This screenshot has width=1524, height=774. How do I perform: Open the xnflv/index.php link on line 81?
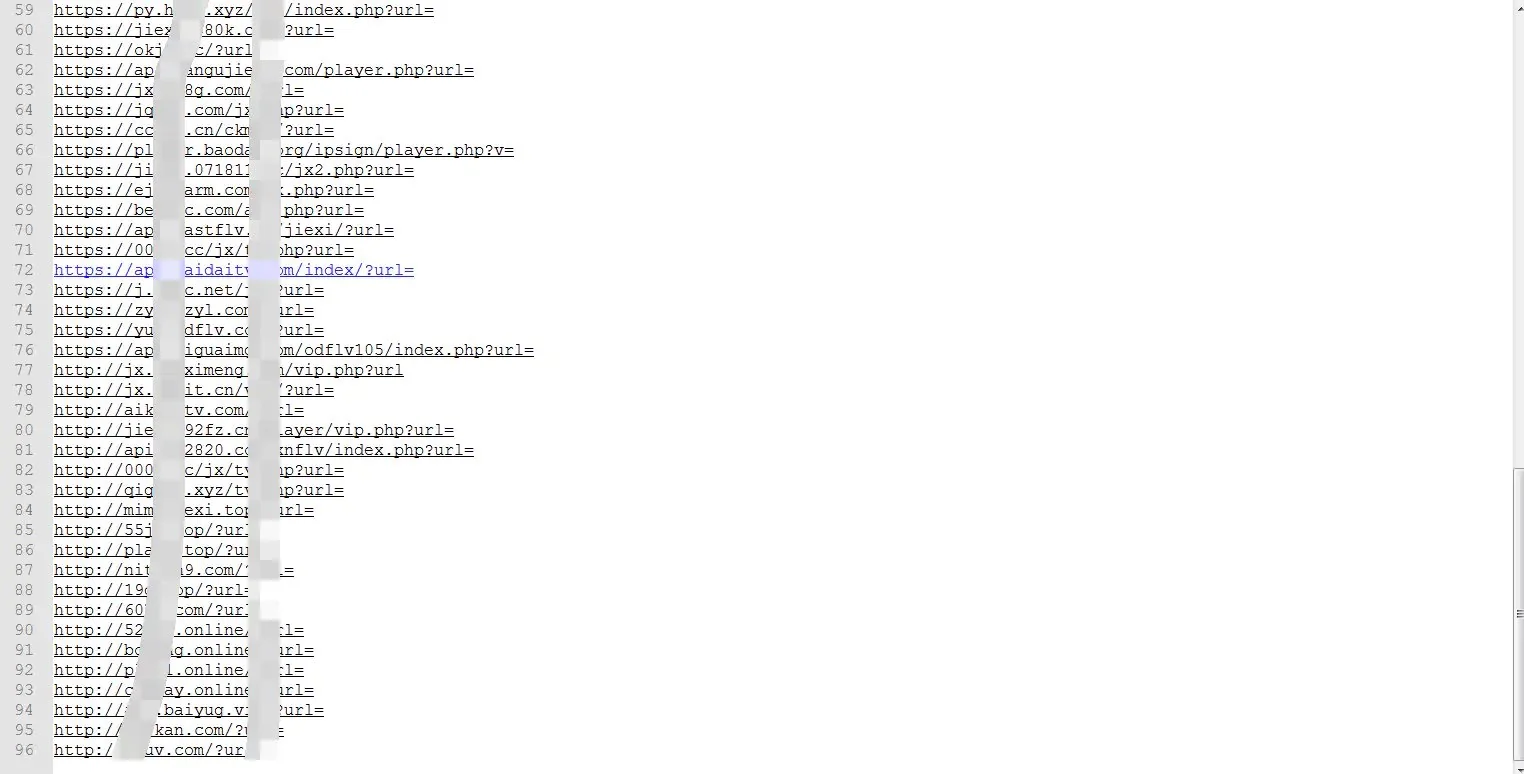click(264, 450)
